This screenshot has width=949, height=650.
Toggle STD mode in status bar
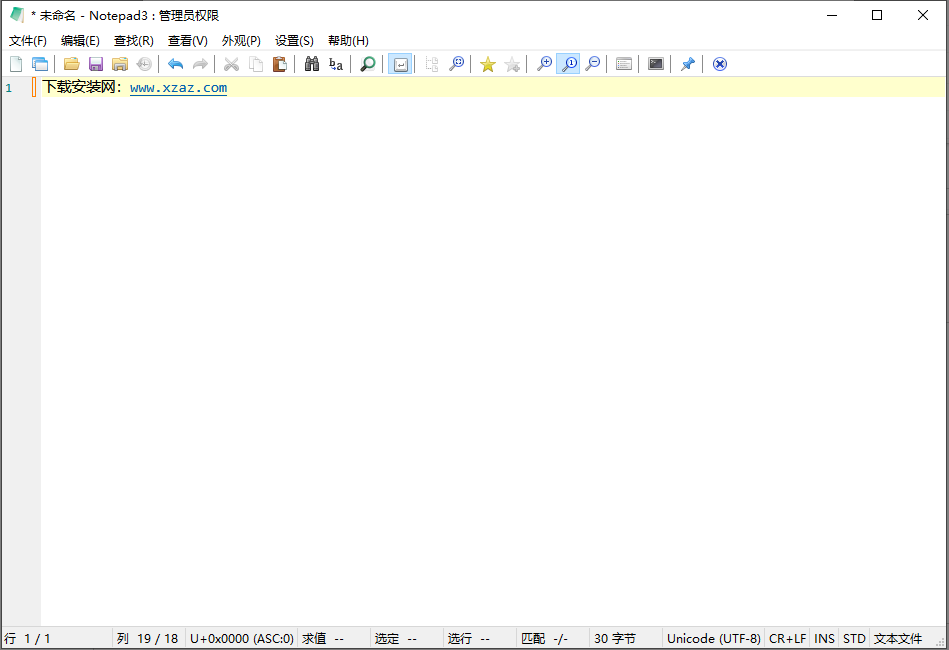coord(854,639)
